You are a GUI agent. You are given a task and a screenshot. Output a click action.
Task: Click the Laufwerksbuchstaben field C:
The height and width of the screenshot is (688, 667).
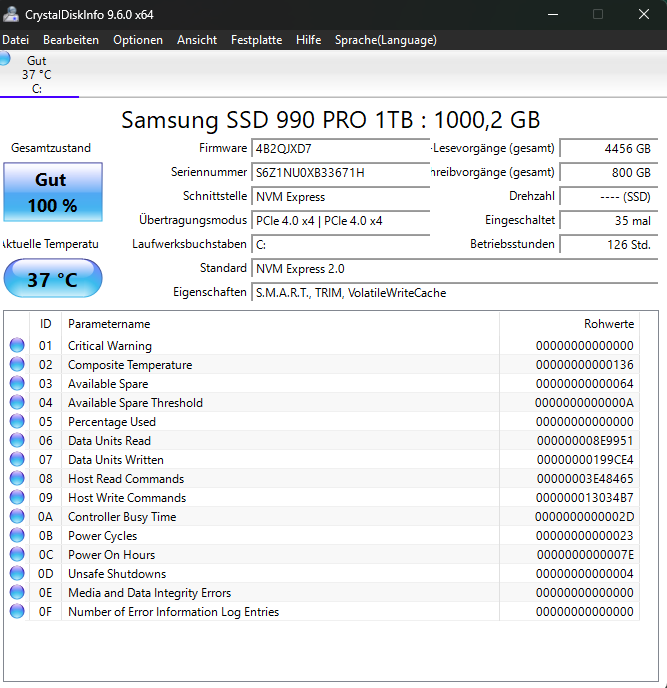click(341, 244)
